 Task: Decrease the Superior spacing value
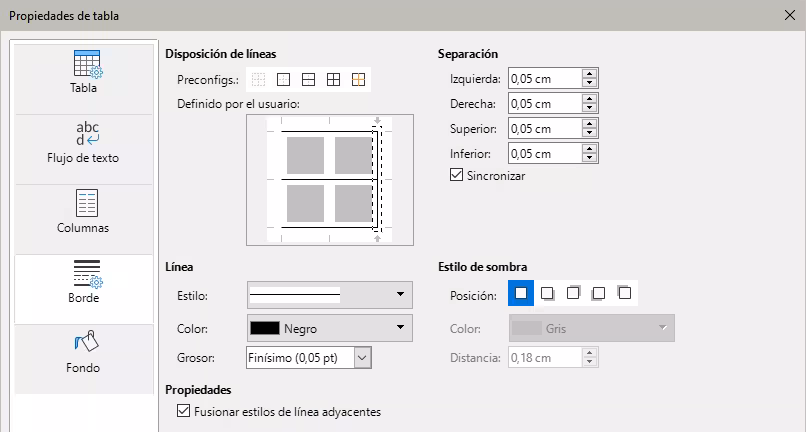coord(590,133)
